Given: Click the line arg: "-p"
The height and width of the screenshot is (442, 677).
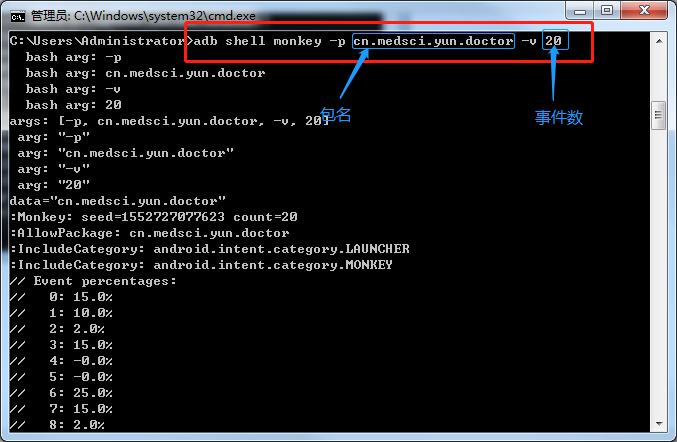Looking at the screenshot, I should point(54,137).
